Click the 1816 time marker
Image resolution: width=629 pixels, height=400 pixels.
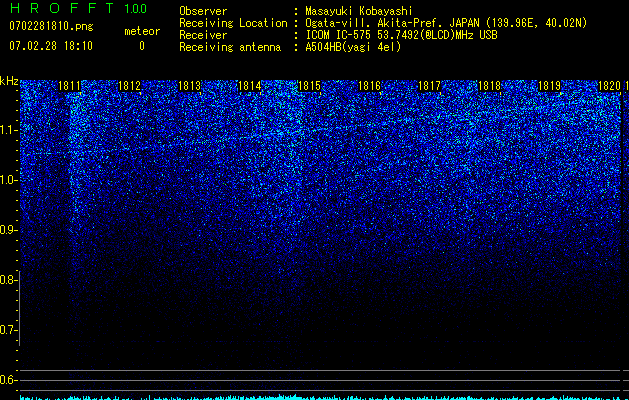pyautogui.click(x=369, y=86)
